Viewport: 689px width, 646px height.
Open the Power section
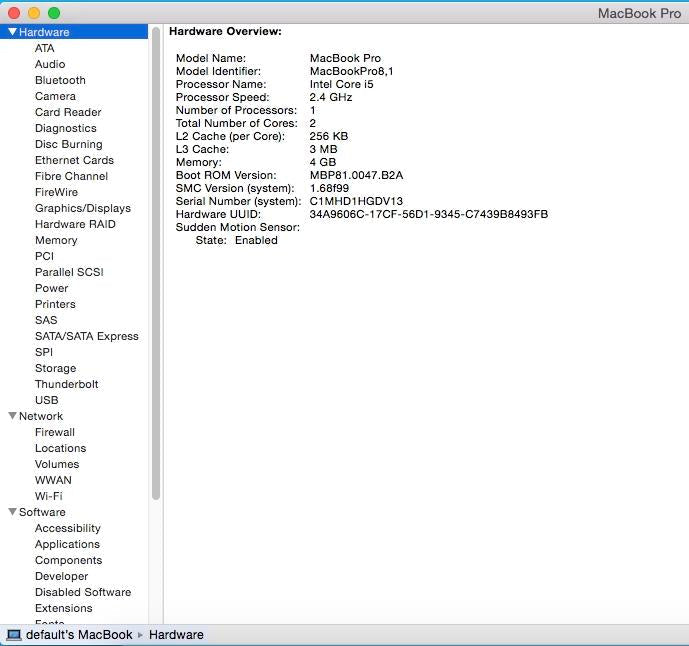click(x=51, y=288)
